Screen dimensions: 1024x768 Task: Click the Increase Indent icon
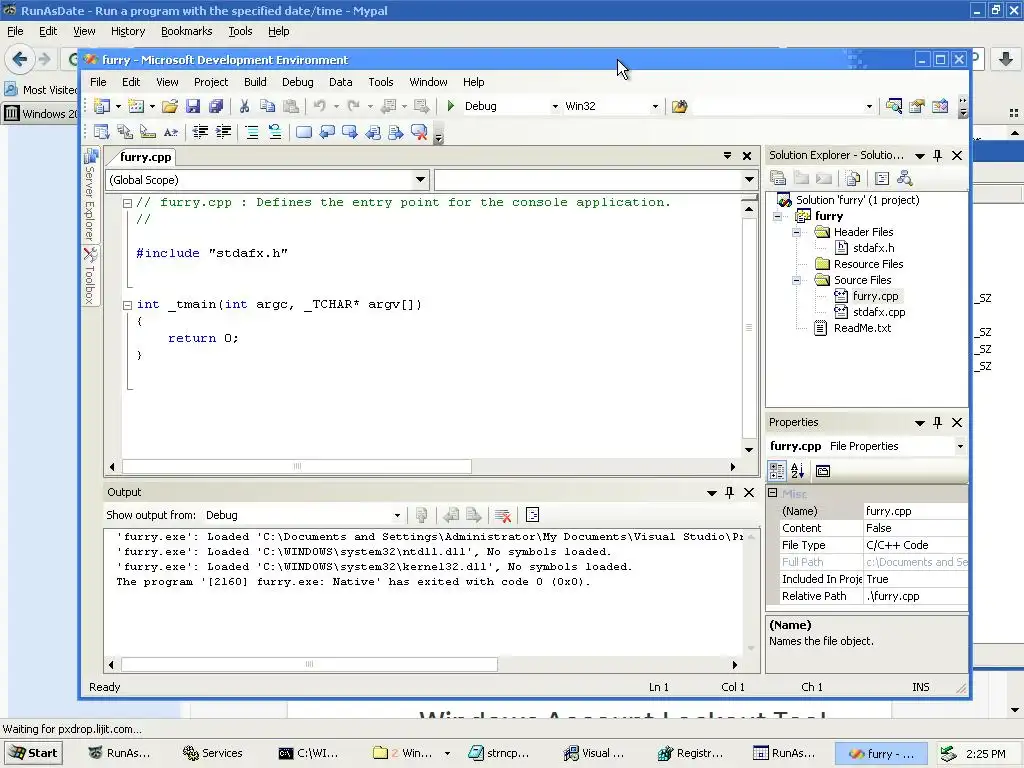[223, 132]
